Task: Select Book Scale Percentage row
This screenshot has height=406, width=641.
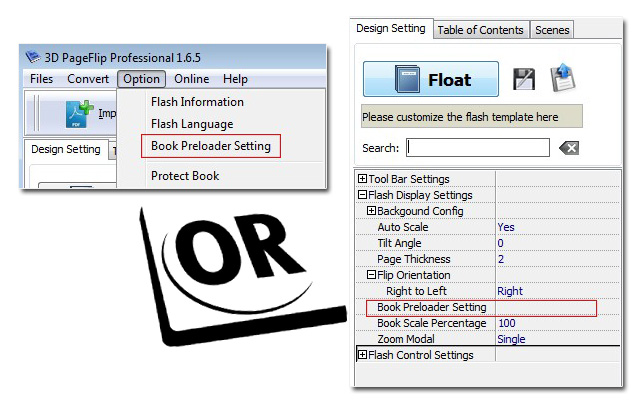Action: (x=488, y=323)
